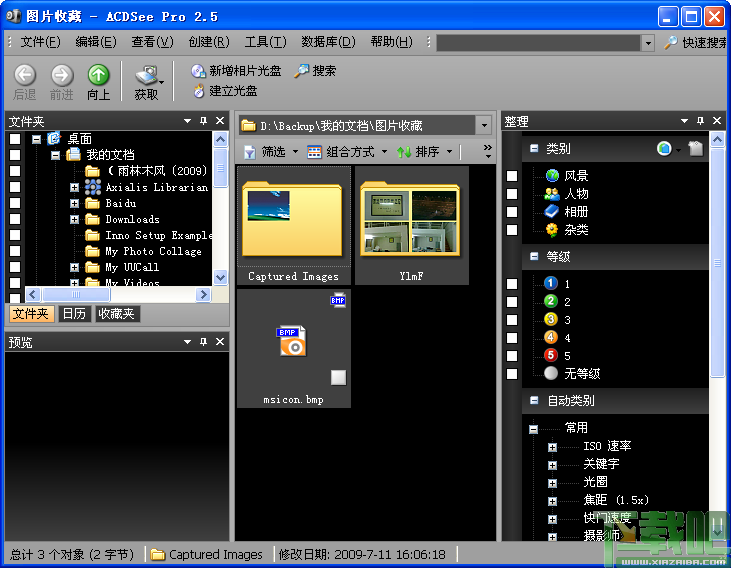Open the quick search box dropdown
Viewport: 731px width, 568px height.
648,43
